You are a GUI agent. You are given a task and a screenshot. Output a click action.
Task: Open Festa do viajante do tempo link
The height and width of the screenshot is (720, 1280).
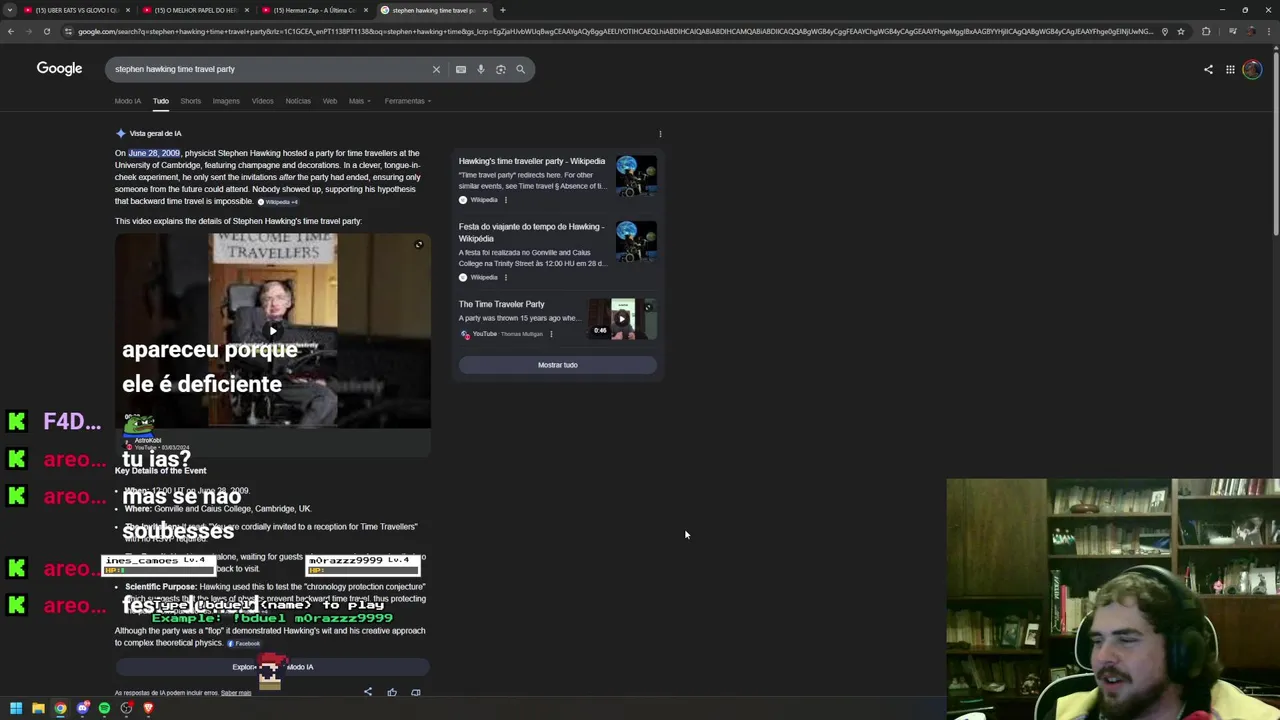[x=530, y=232]
